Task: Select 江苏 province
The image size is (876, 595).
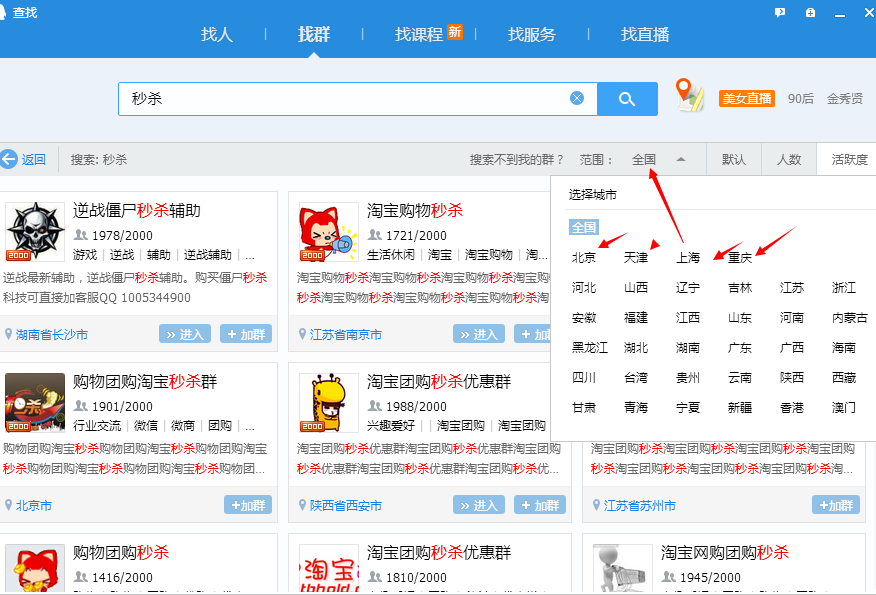Action: pos(792,288)
